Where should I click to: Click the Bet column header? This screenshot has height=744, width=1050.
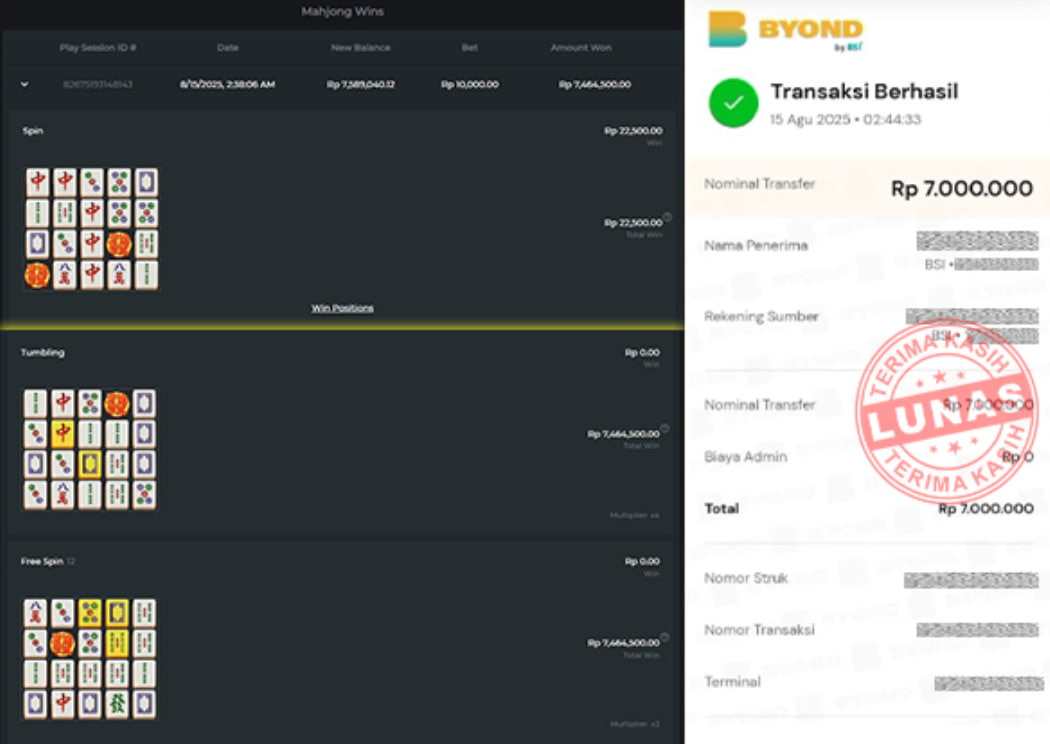pyautogui.click(x=469, y=48)
